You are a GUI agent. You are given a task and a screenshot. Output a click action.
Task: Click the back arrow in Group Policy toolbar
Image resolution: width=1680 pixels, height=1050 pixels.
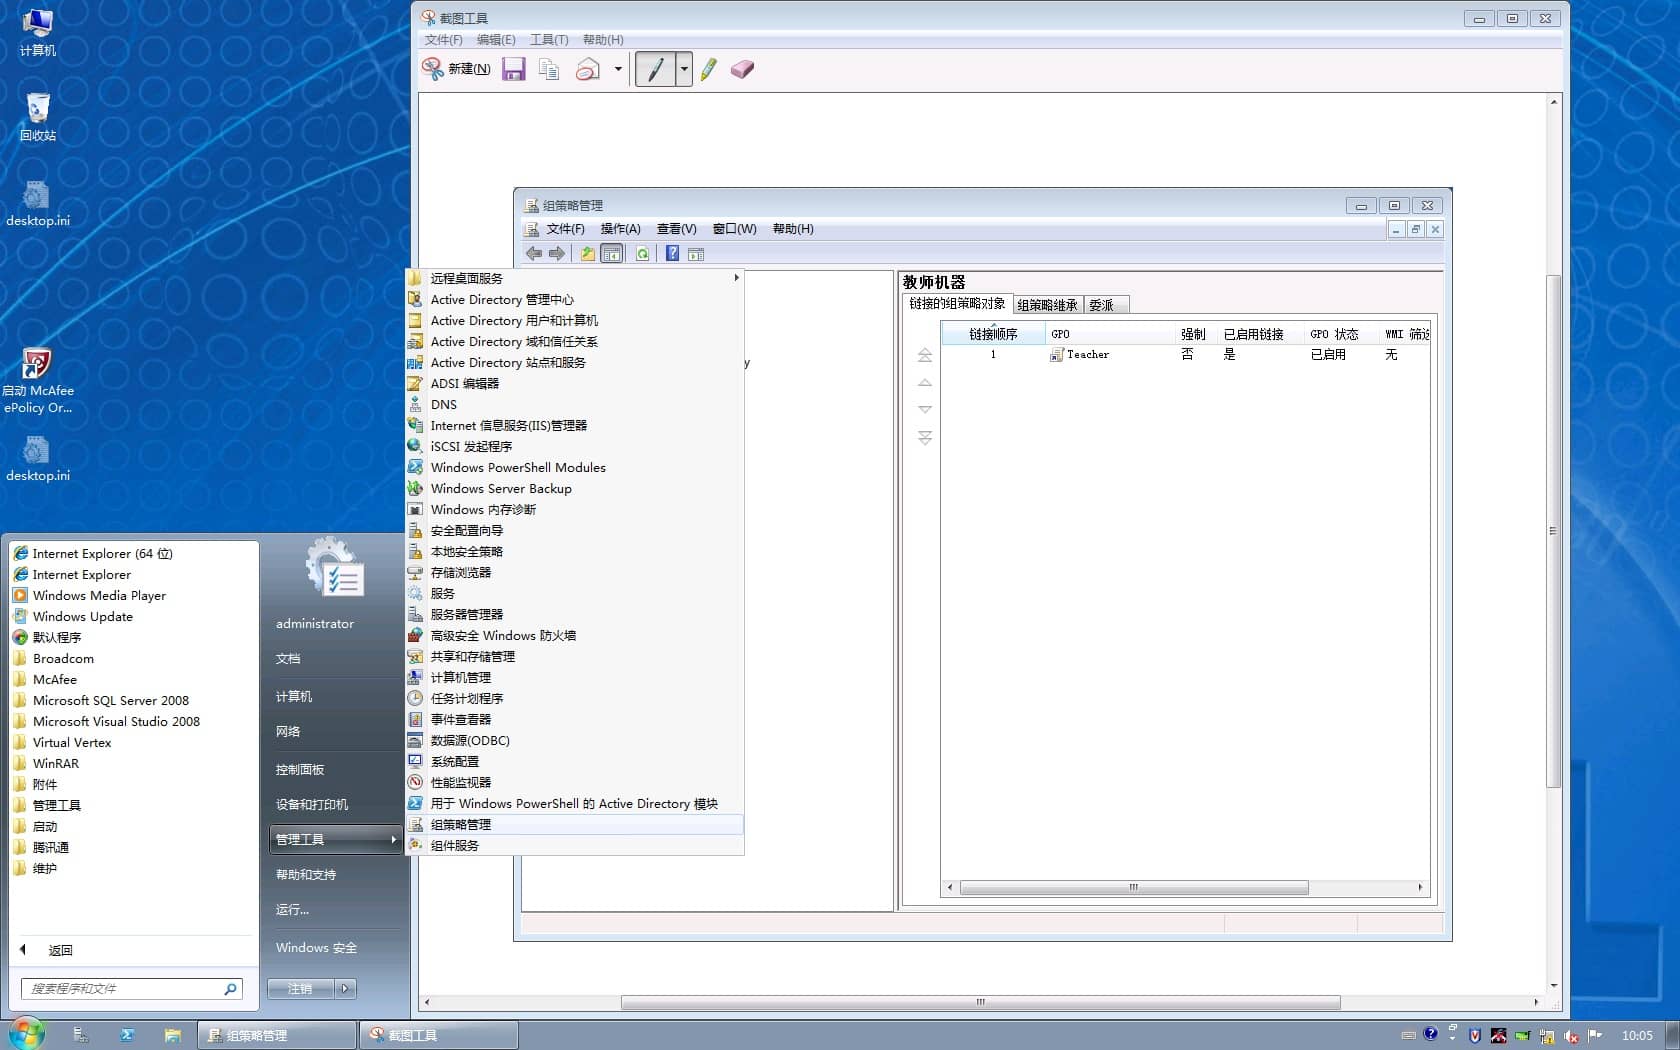click(534, 254)
